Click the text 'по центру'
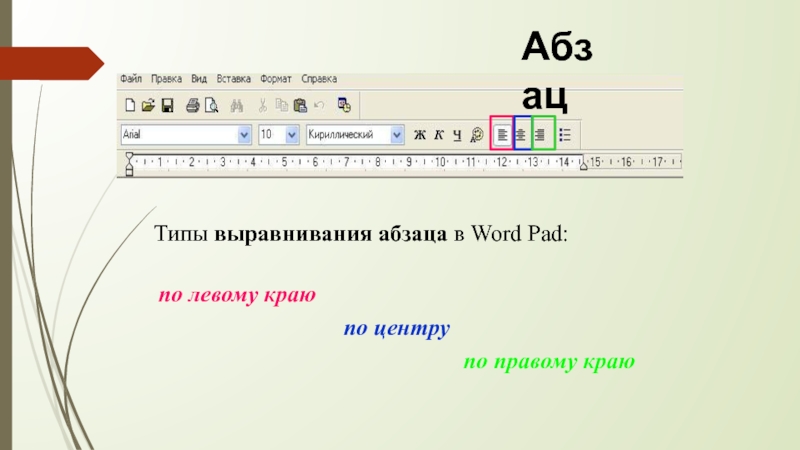800x450 pixels. pyautogui.click(x=397, y=328)
